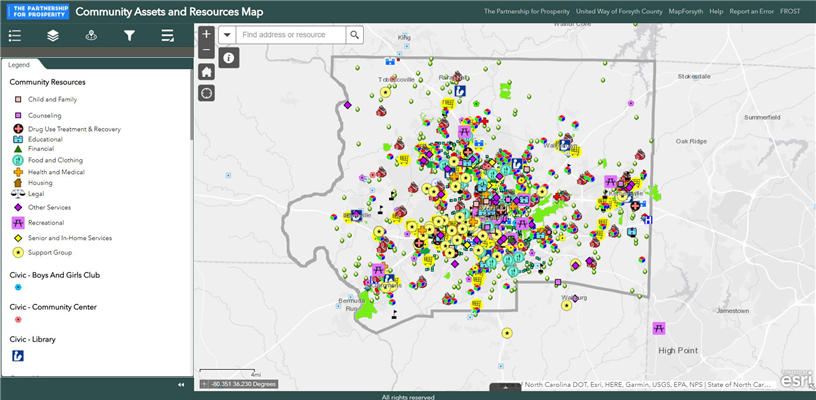This screenshot has height=400, width=816.
Task: Open the MapForsyth link
Action: point(684,11)
